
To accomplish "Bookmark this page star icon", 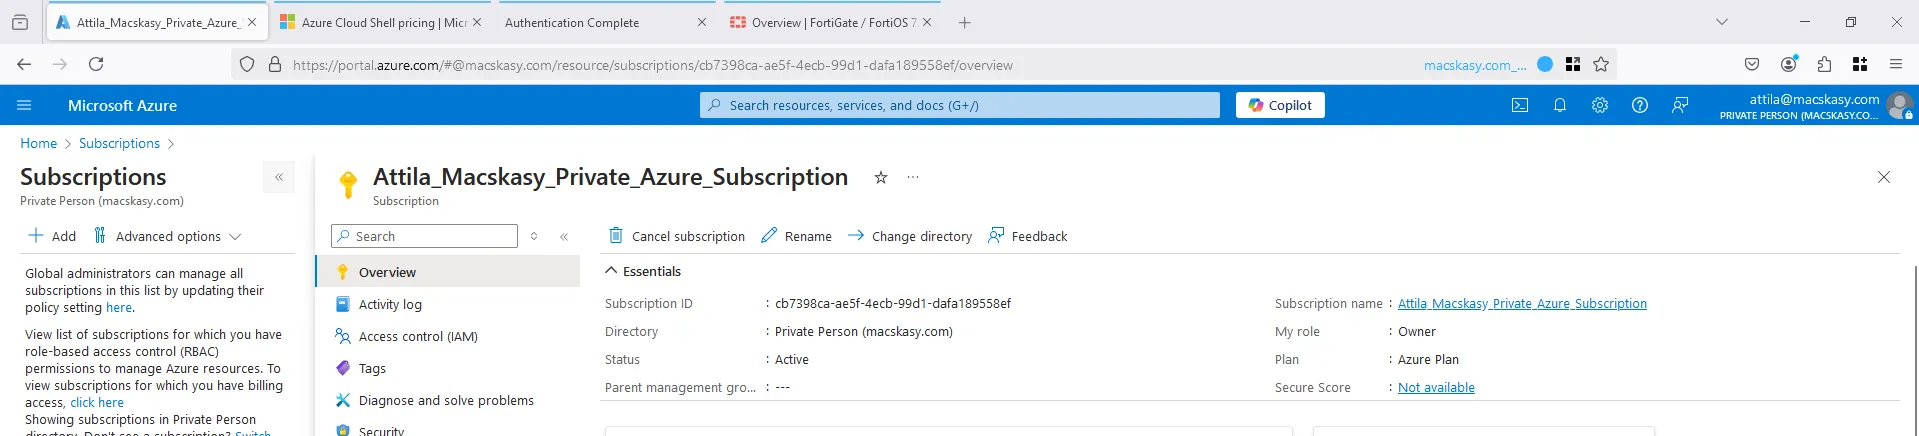I will click(x=1601, y=64).
